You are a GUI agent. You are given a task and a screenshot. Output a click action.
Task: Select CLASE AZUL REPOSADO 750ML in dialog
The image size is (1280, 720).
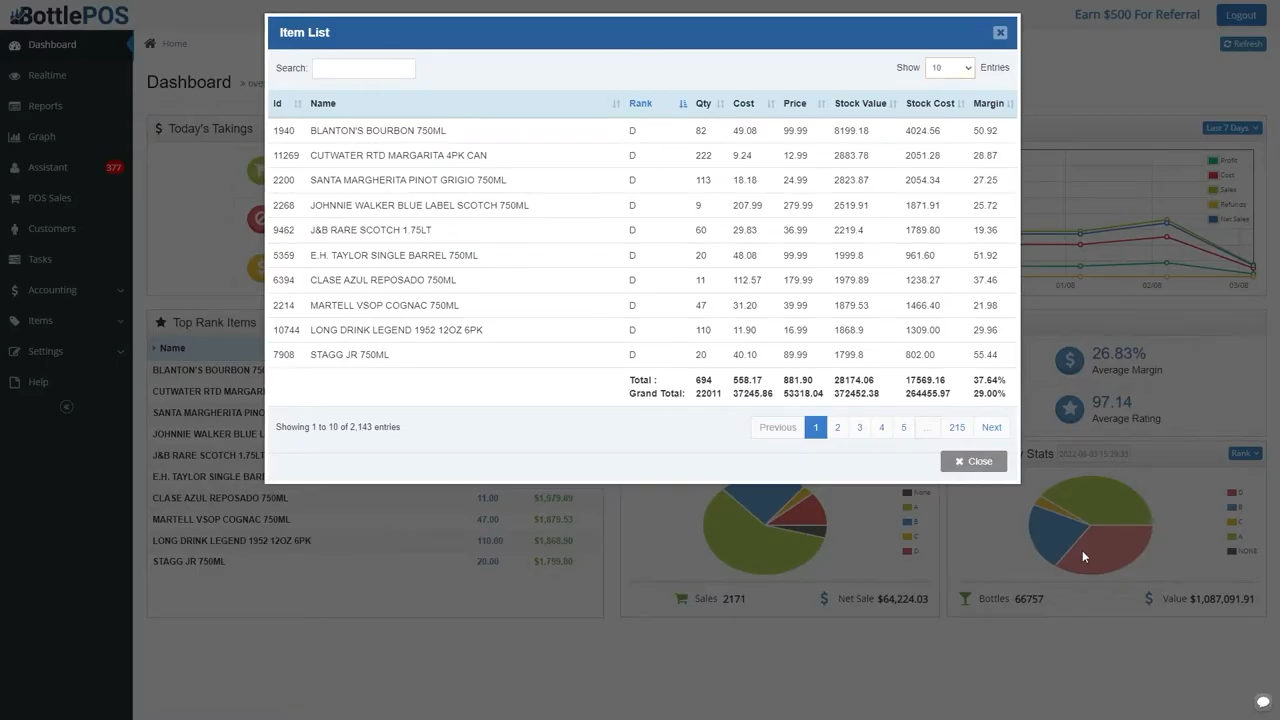pos(642,280)
